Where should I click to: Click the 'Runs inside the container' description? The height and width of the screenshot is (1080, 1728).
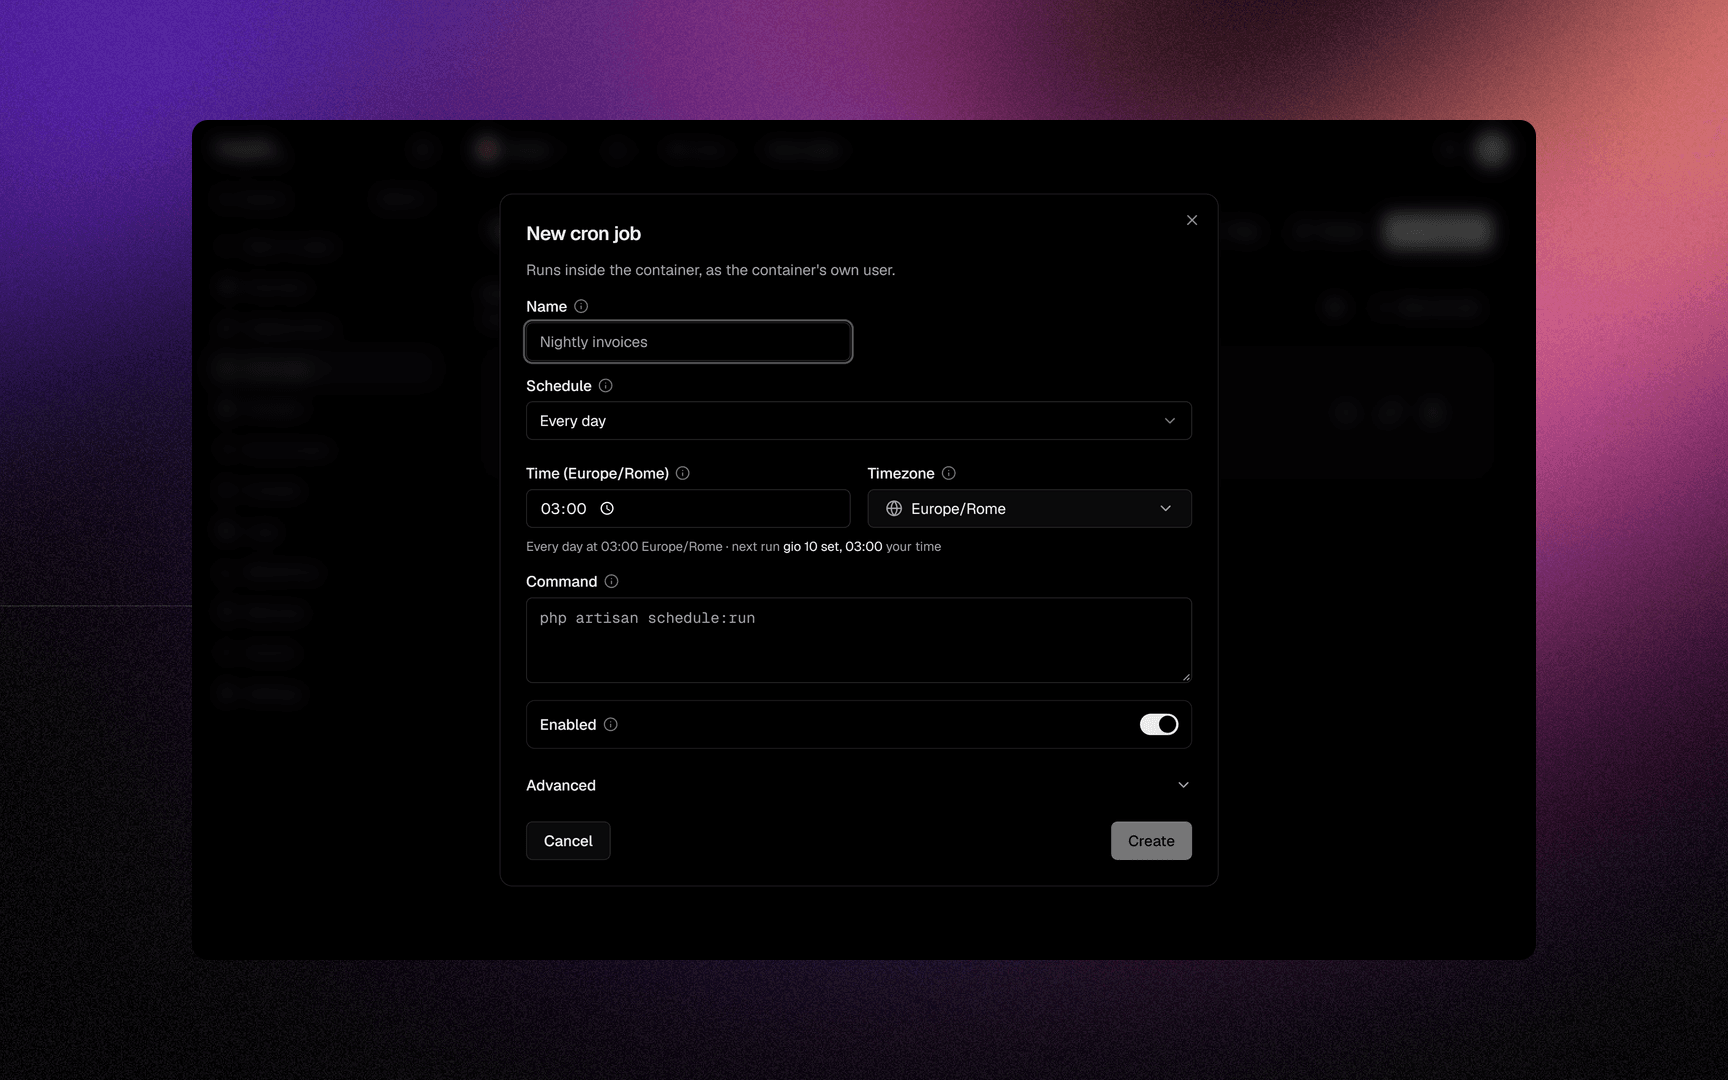tap(710, 270)
